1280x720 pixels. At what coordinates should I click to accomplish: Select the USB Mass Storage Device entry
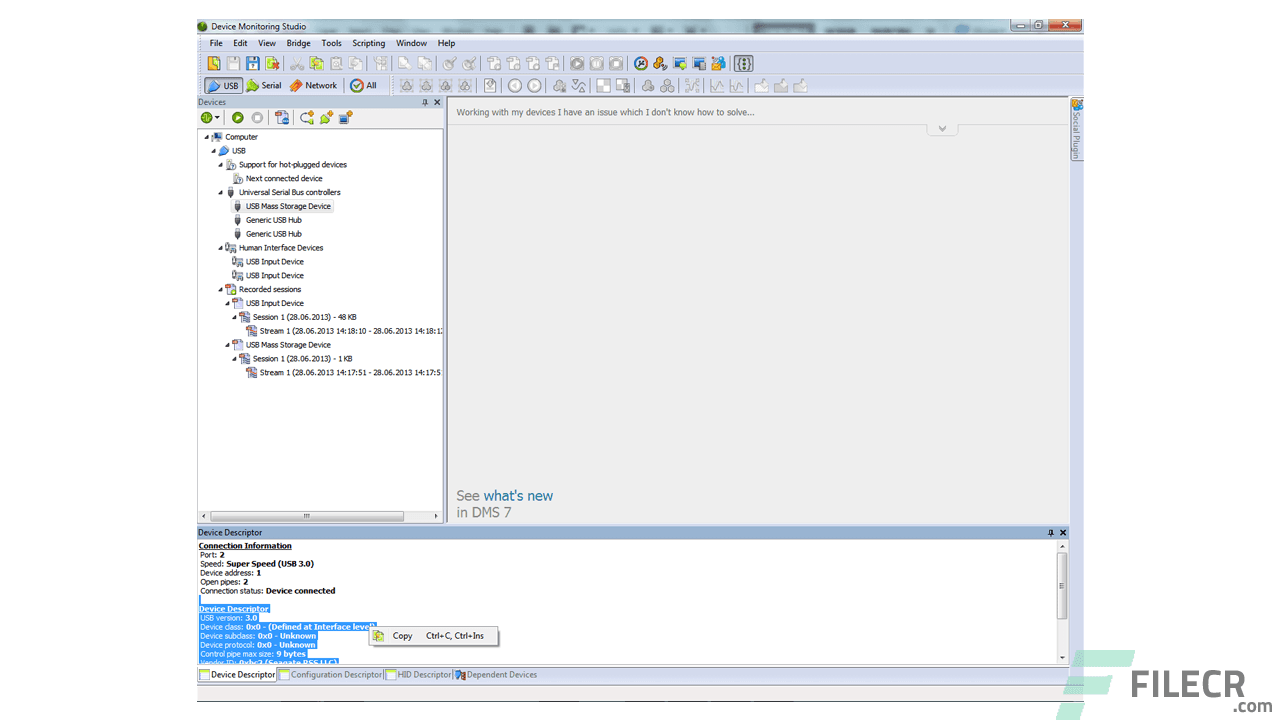288,205
